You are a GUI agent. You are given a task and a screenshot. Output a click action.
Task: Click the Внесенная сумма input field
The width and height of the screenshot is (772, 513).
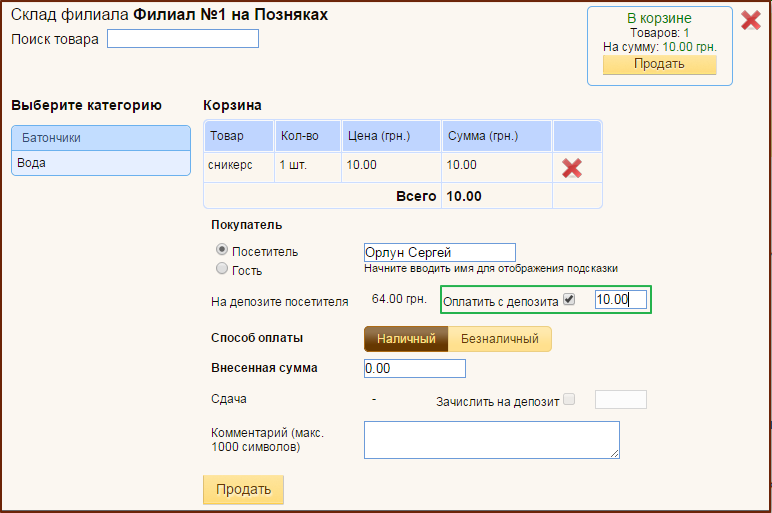tap(415, 369)
